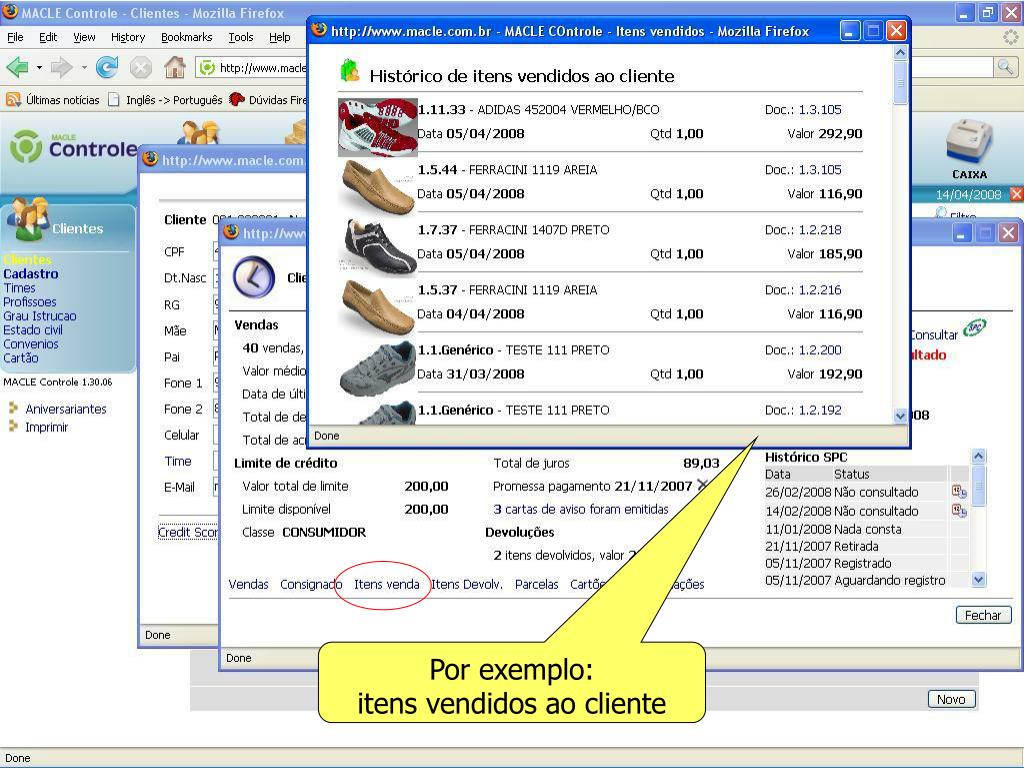Open the Home page icon
1024x768 pixels.
click(174, 67)
